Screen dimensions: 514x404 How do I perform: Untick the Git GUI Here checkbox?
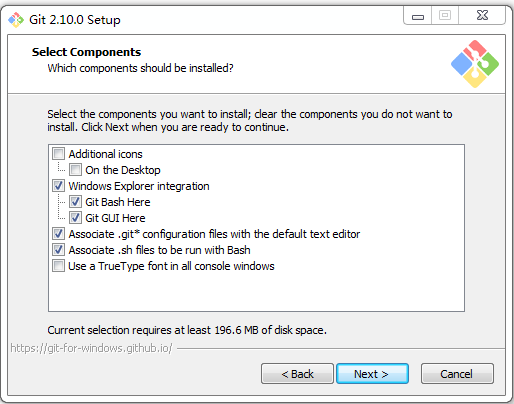pos(75,218)
